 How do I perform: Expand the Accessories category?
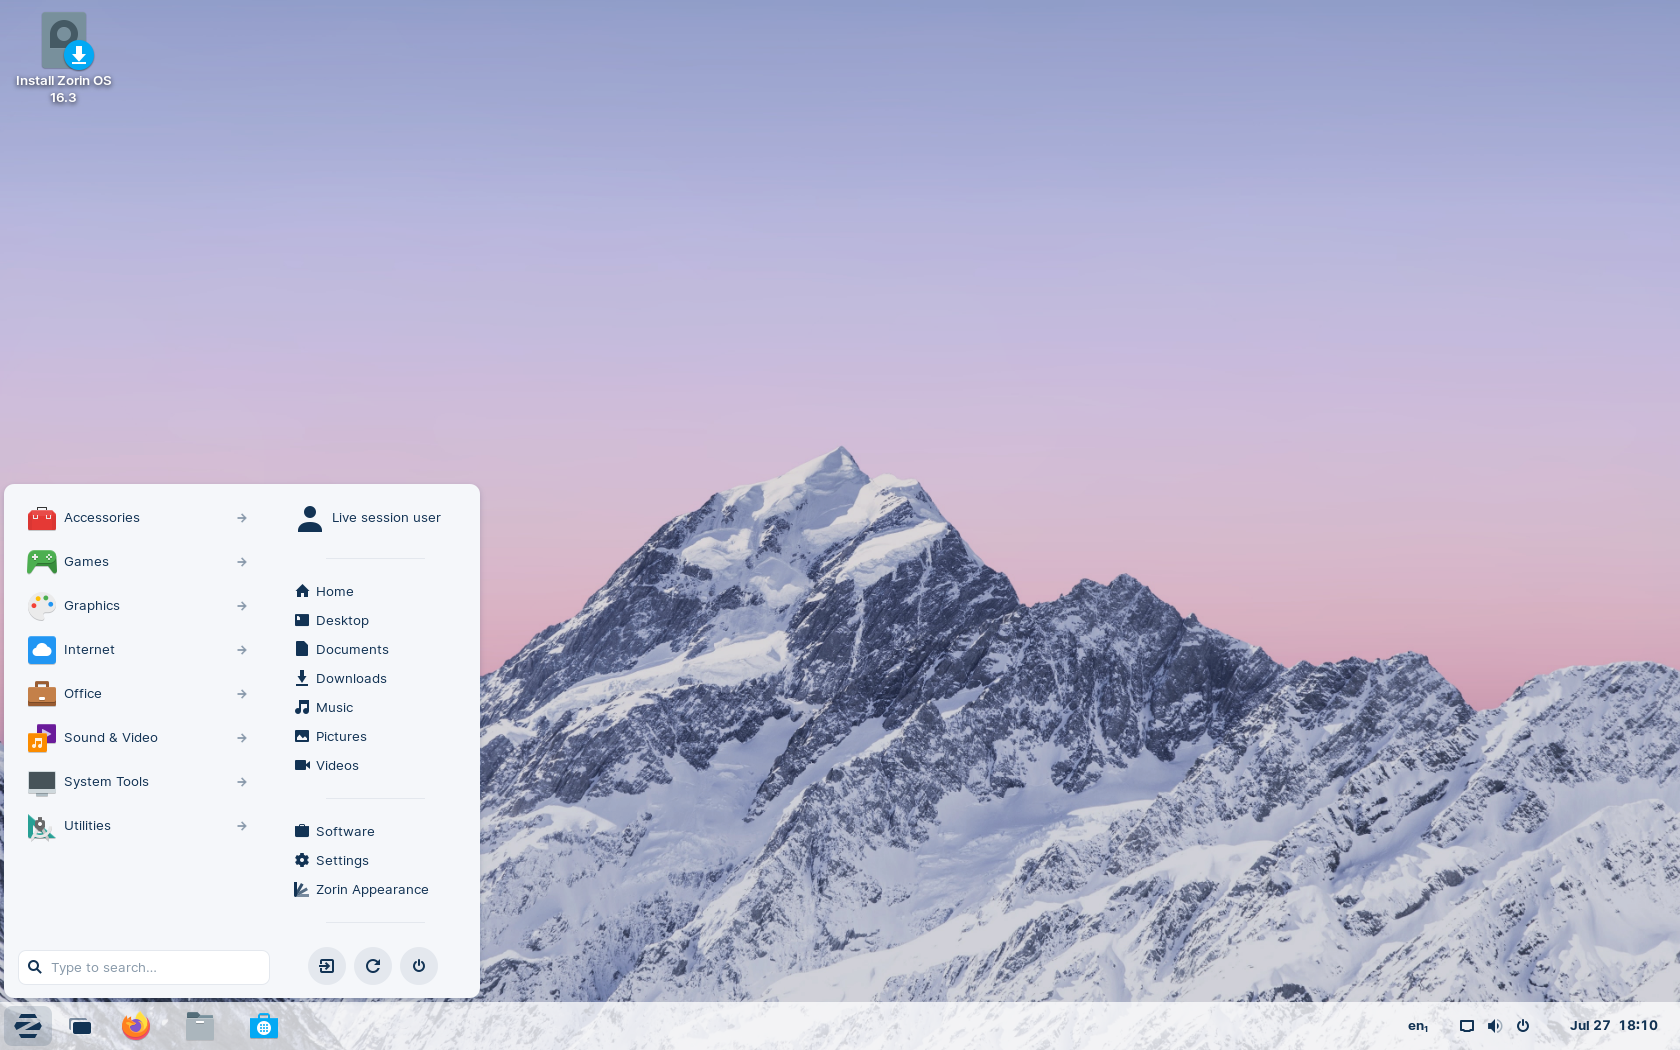tap(102, 518)
